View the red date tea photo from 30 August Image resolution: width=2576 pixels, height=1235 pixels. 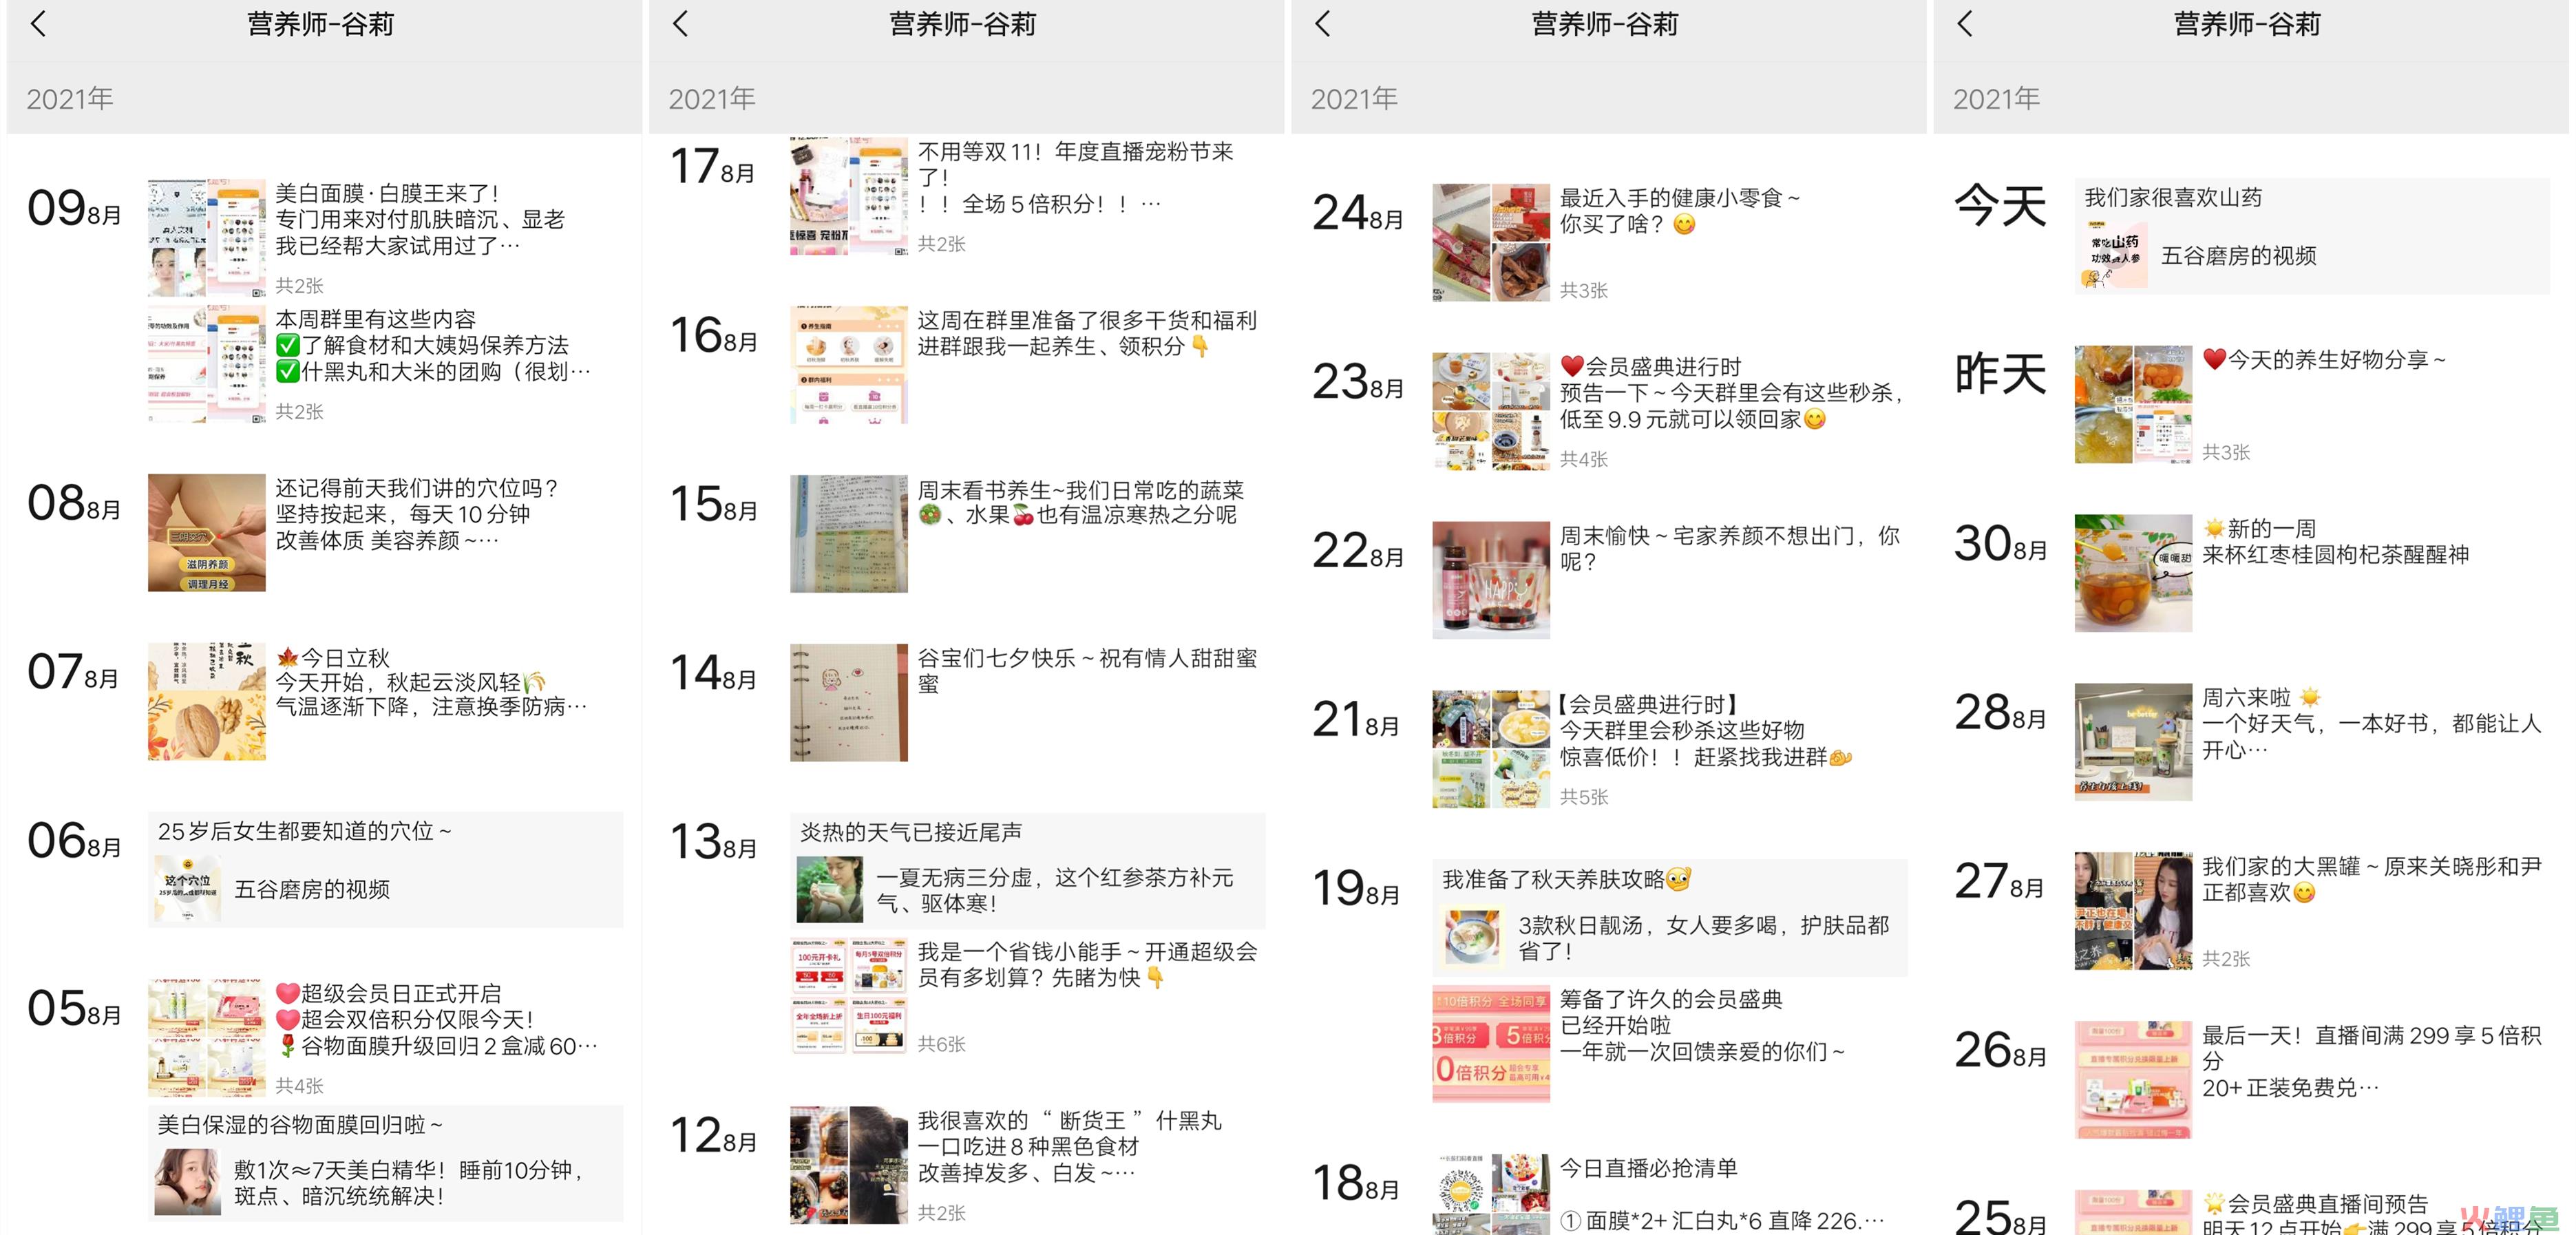2133,573
